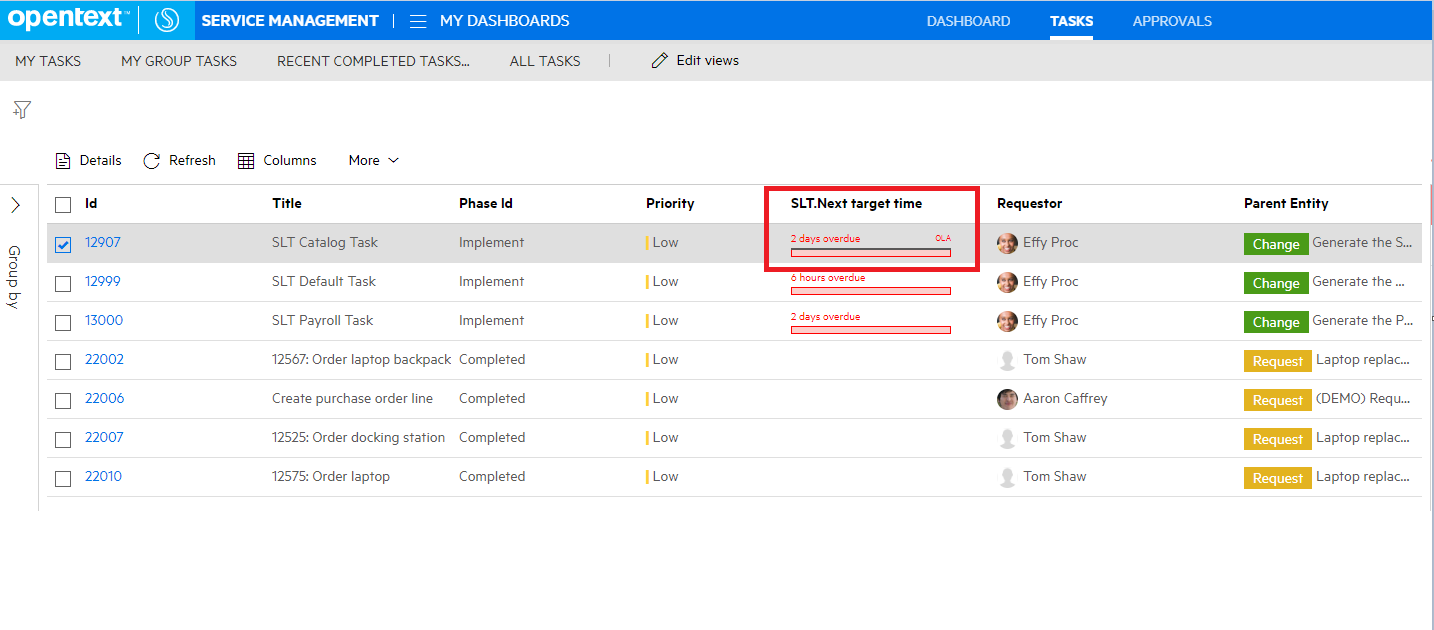Open the Columns configuration icon
The width and height of the screenshot is (1434, 630).
246,160
